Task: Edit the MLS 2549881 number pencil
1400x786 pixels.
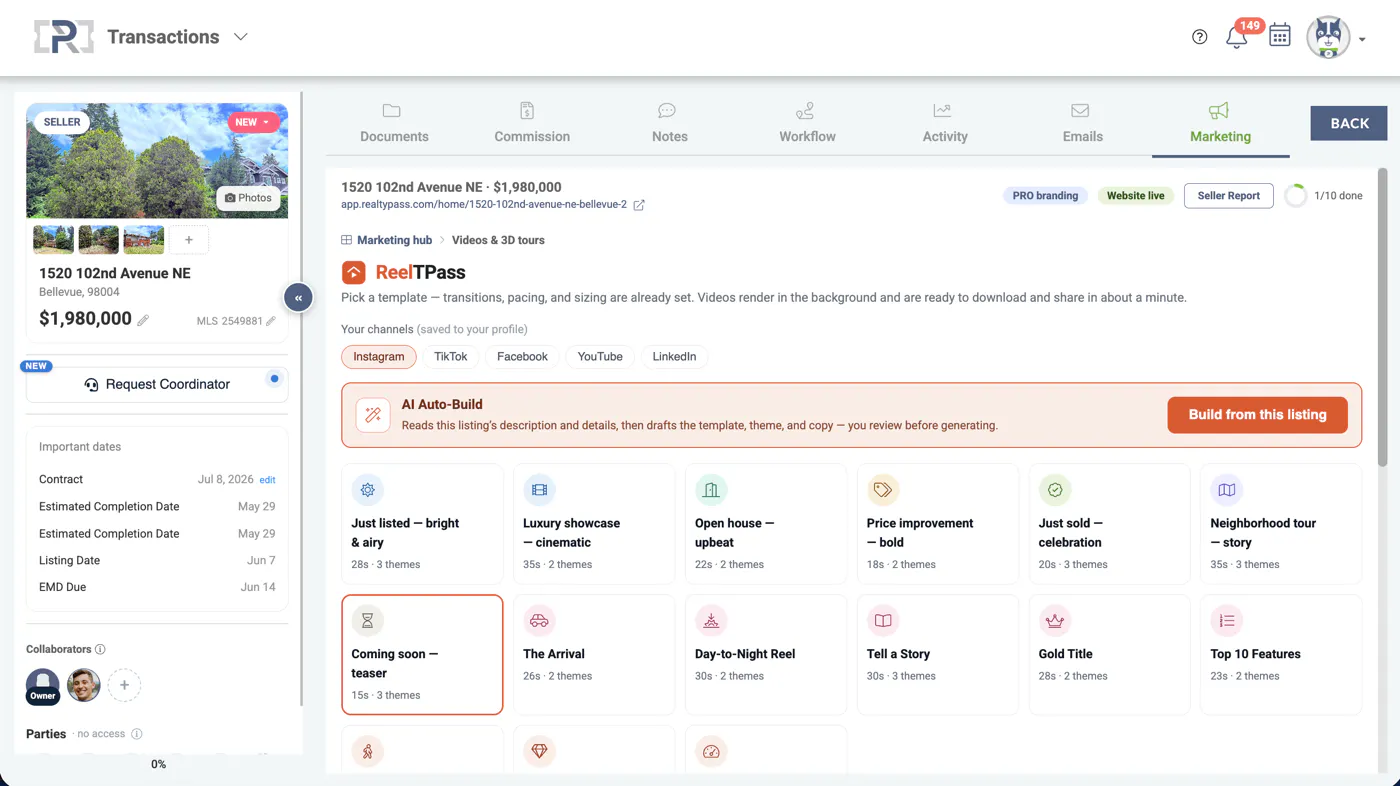Action: [271, 321]
